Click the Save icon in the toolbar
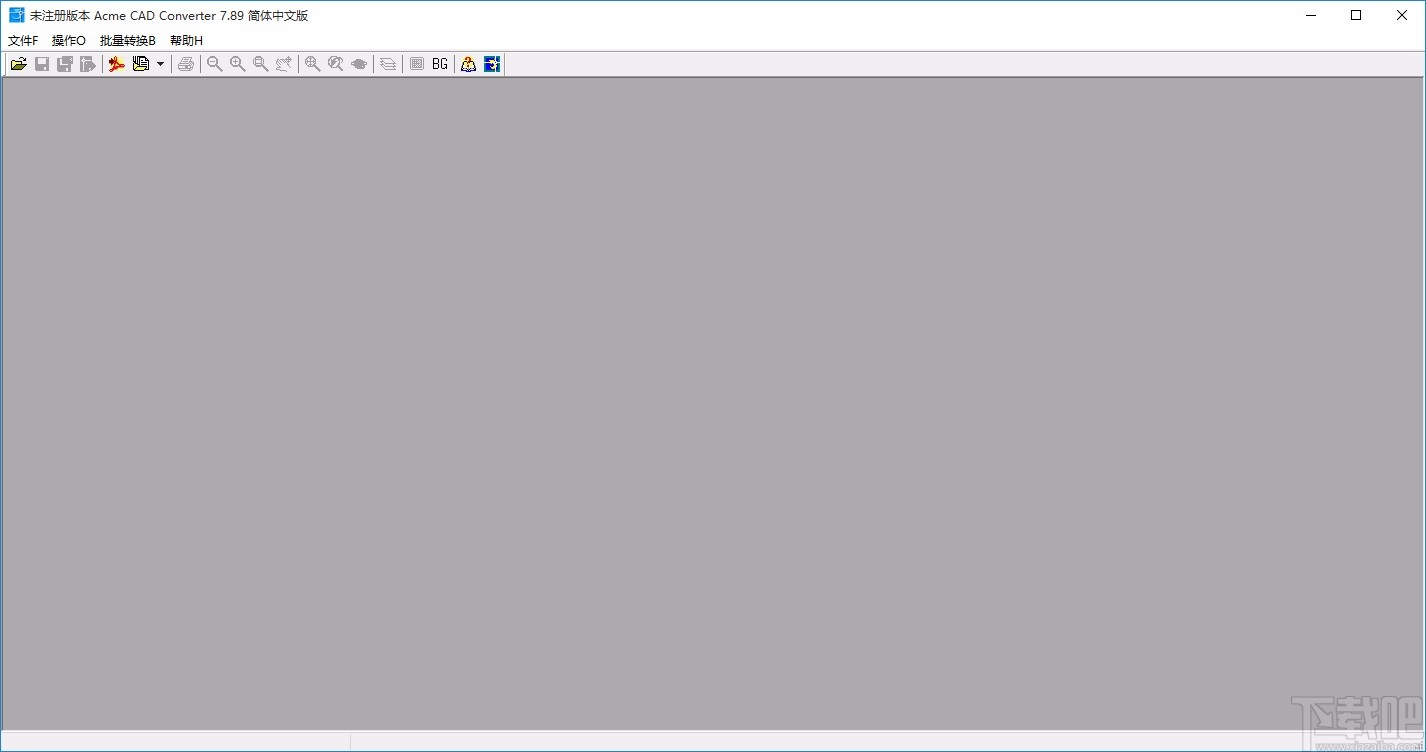 [x=42, y=63]
